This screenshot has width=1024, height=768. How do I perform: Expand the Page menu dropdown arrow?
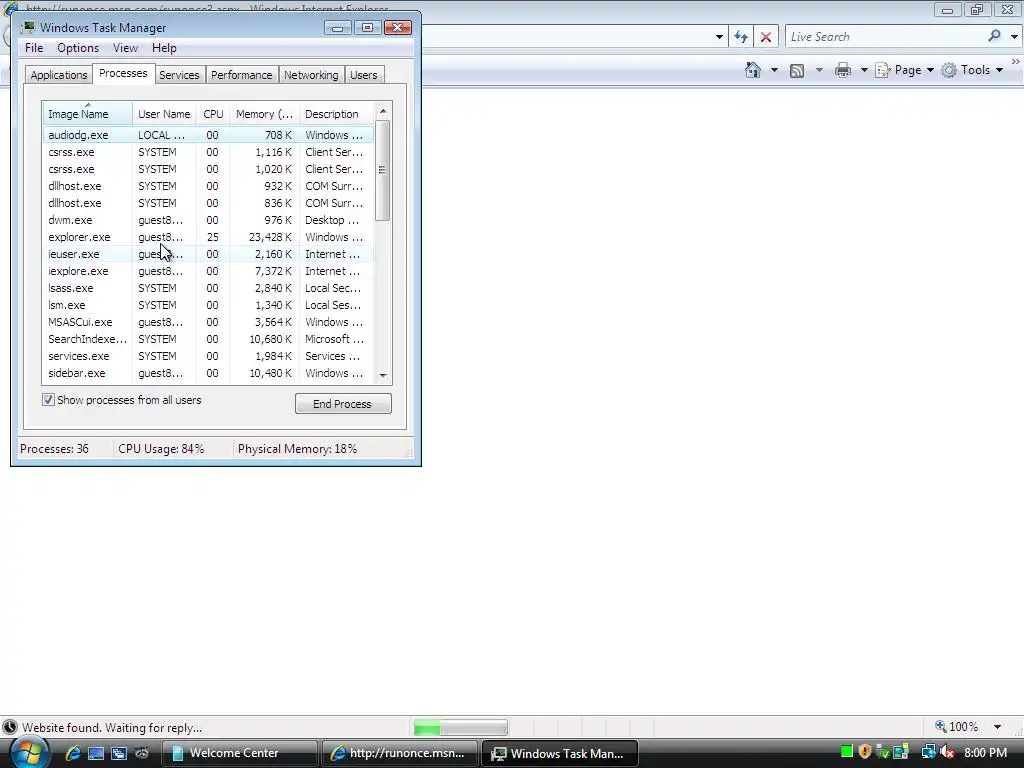click(931, 70)
